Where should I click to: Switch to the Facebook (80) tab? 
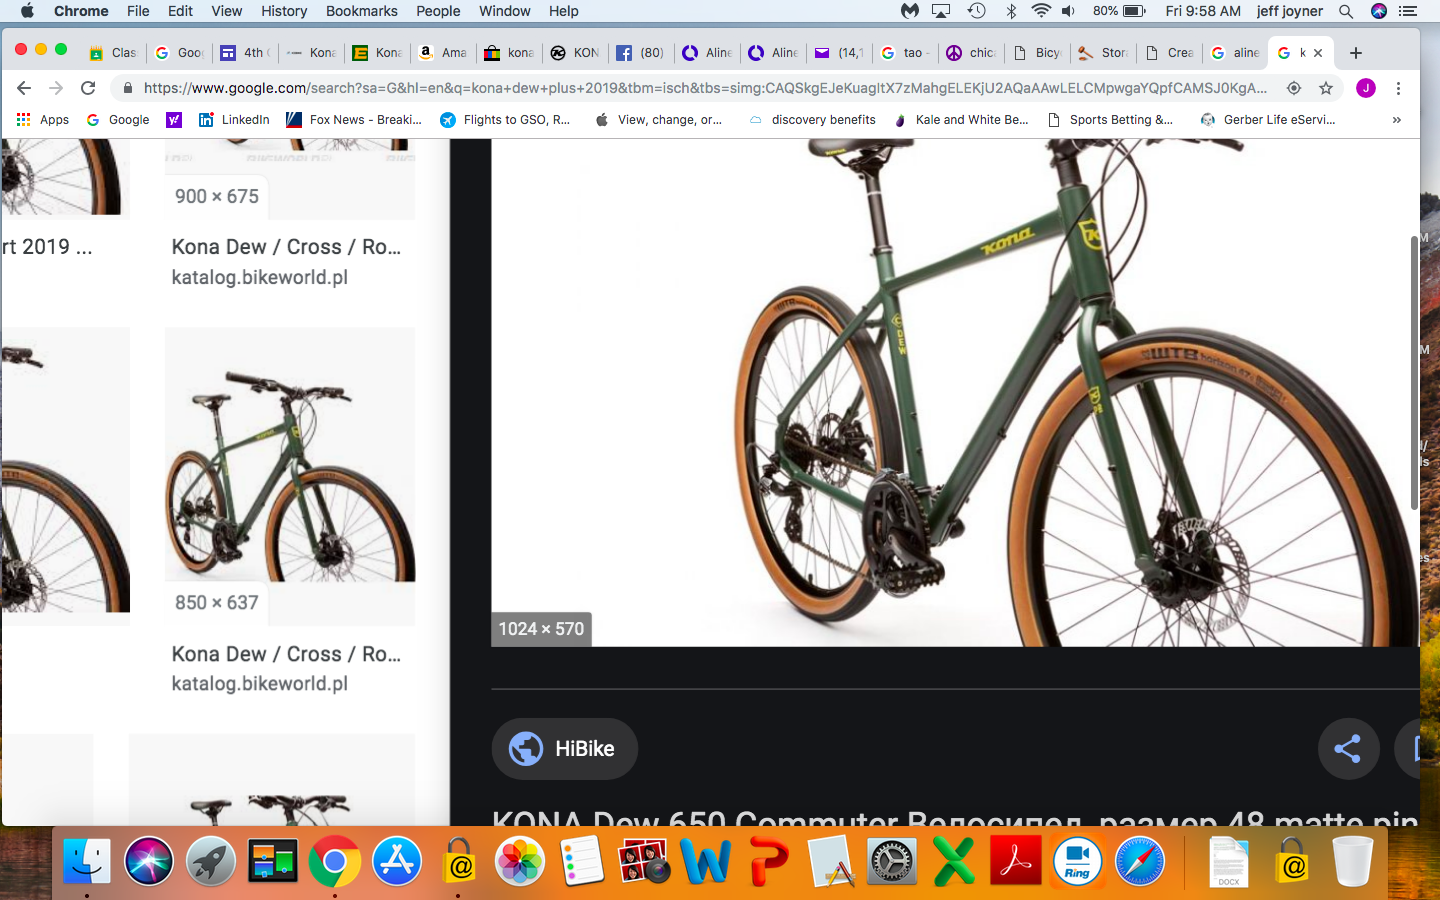click(641, 53)
